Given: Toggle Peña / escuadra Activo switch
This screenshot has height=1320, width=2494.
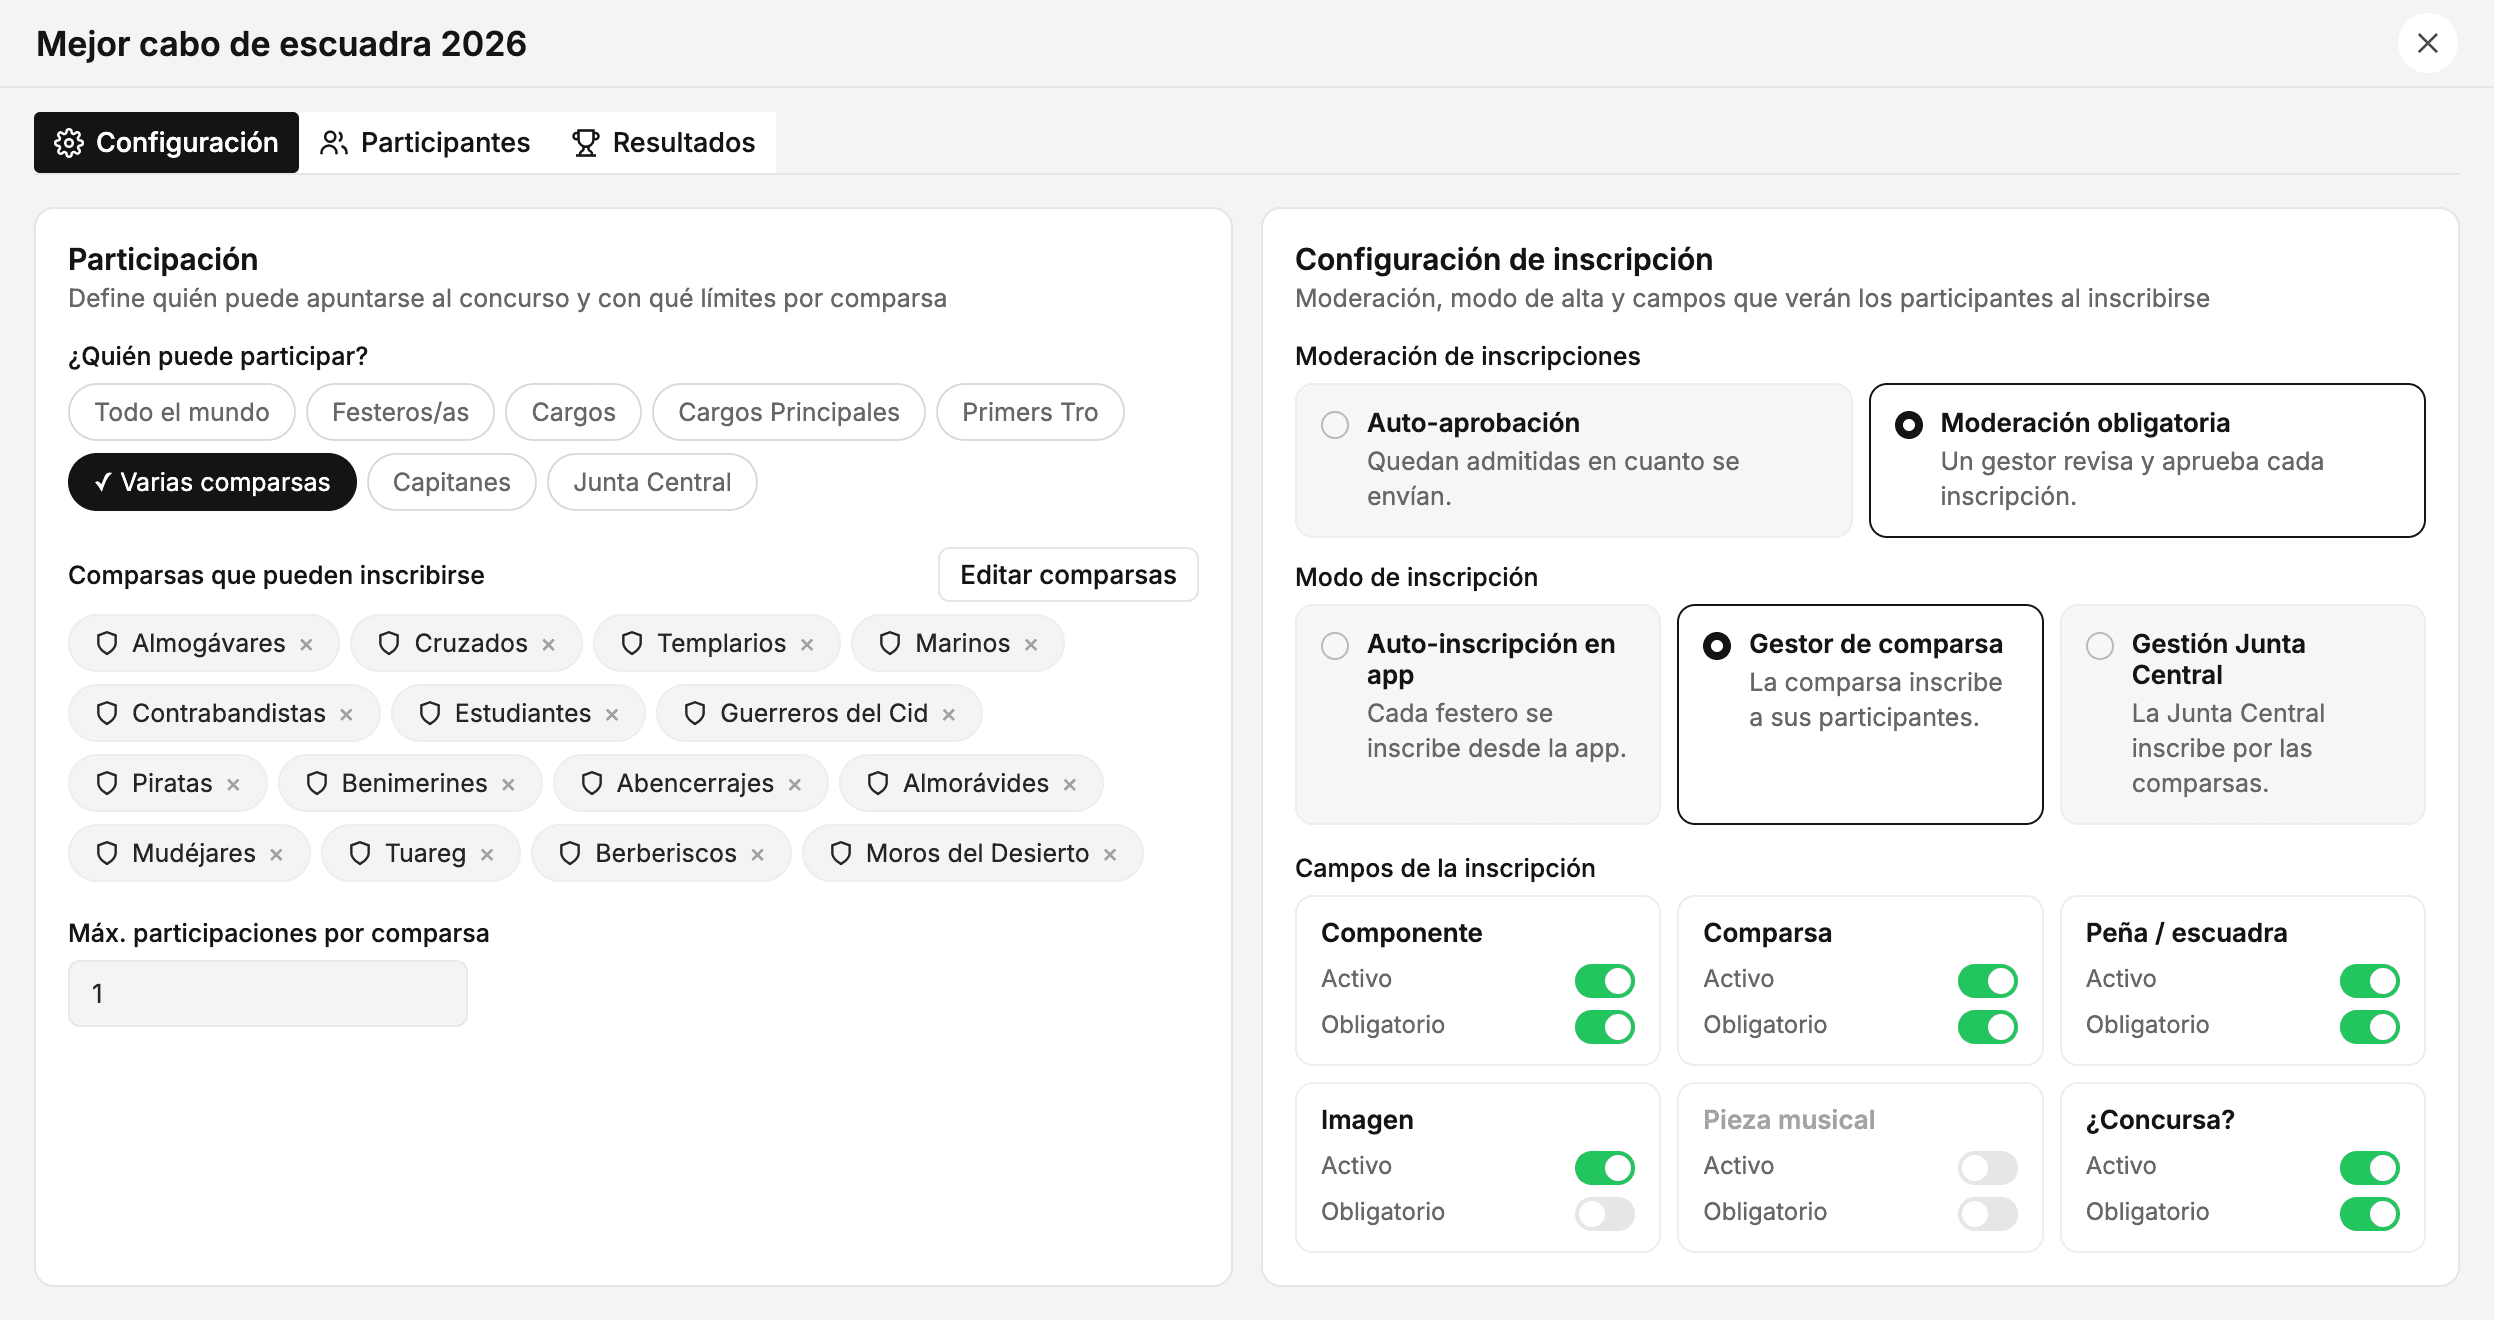Looking at the screenshot, I should click(x=2370, y=980).
